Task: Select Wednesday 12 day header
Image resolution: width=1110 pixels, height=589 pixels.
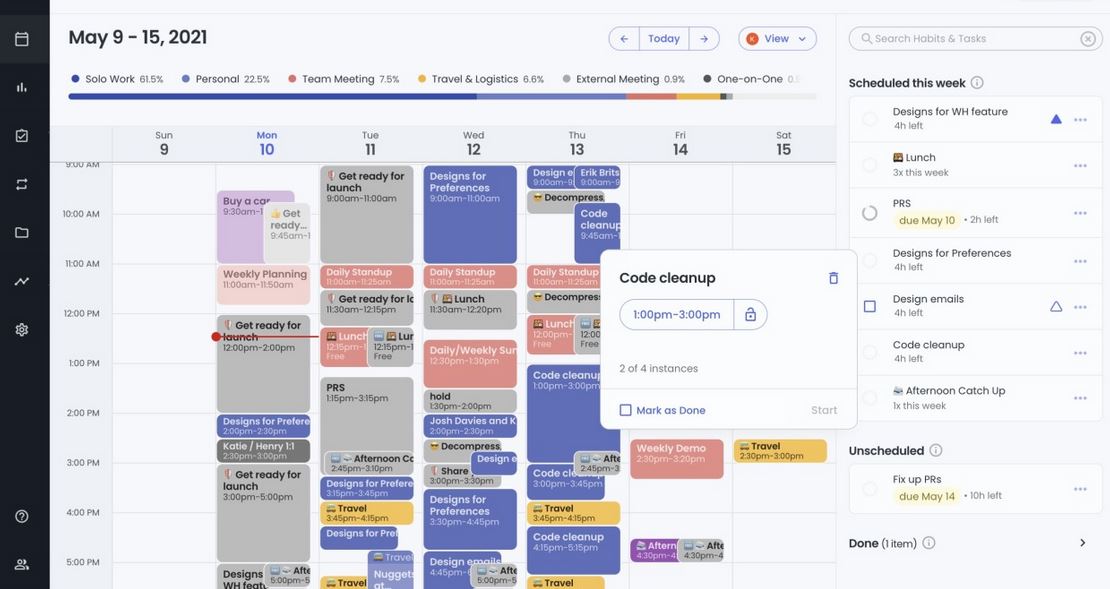Action: [x=474, y=144]
